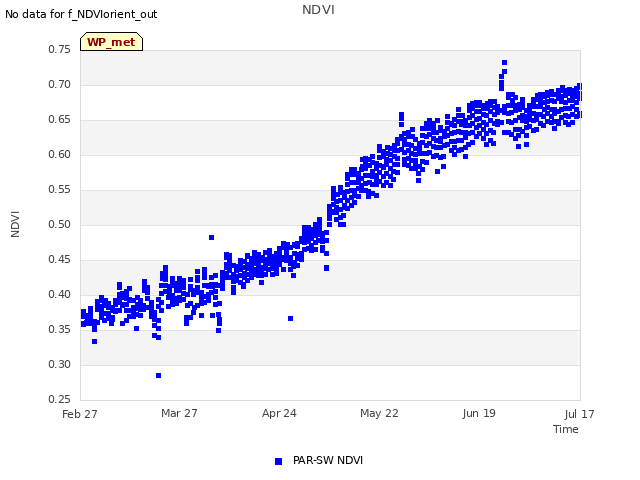Click the 0.25 y-axis tick label
Screen dimensions: 640x480
[60, 399]
